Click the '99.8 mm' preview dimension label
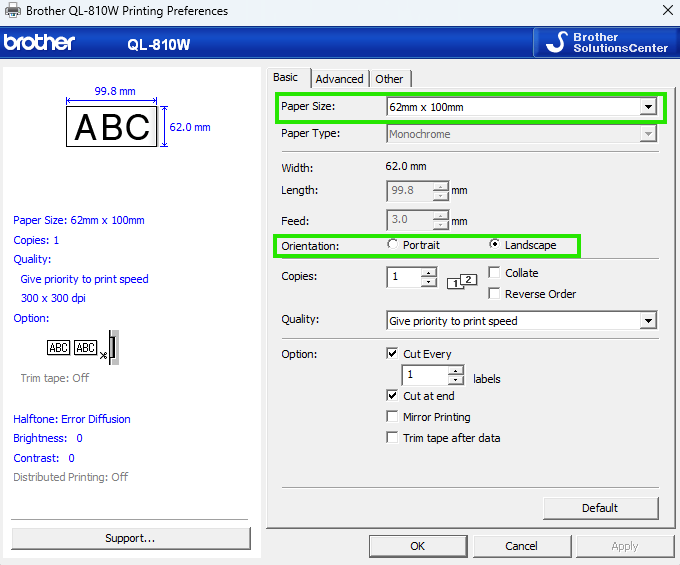 pos(115,91)
